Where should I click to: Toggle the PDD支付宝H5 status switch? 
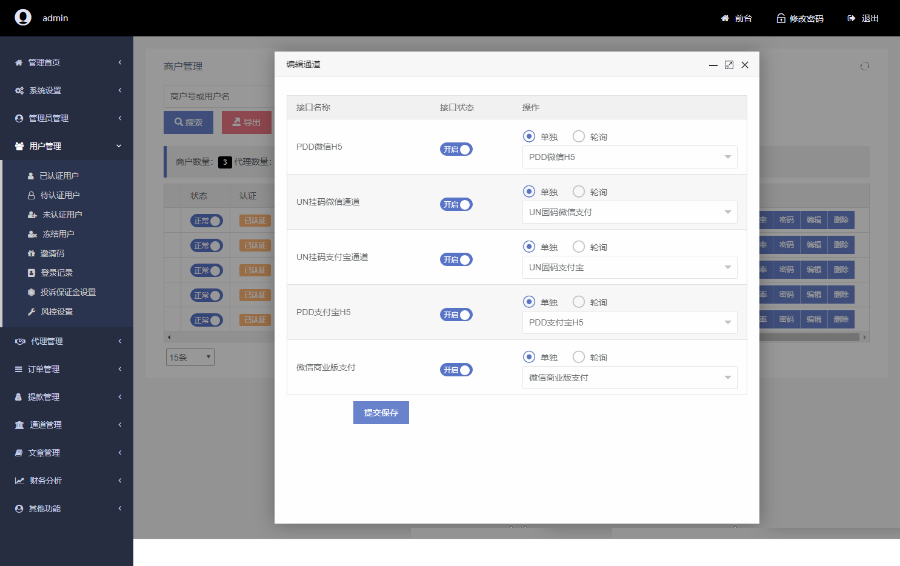tap(456, 315)
